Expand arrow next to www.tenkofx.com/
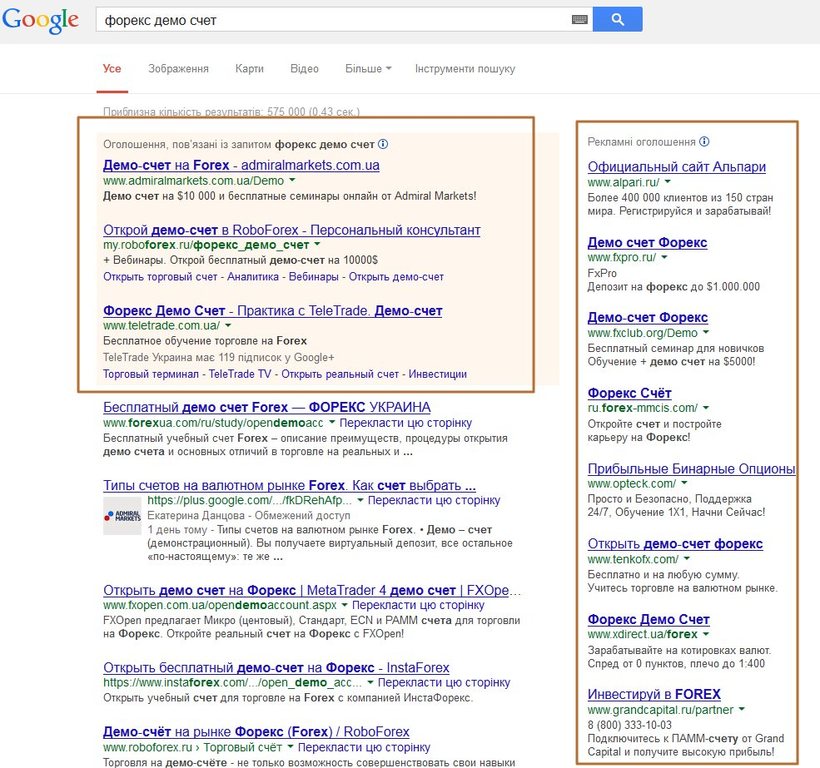 tap(687, 559)
